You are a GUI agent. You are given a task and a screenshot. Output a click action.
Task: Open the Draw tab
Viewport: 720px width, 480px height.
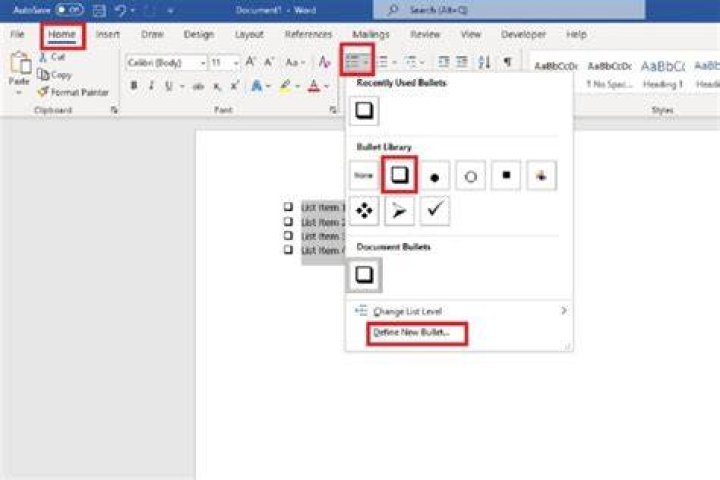coord(152,34)
